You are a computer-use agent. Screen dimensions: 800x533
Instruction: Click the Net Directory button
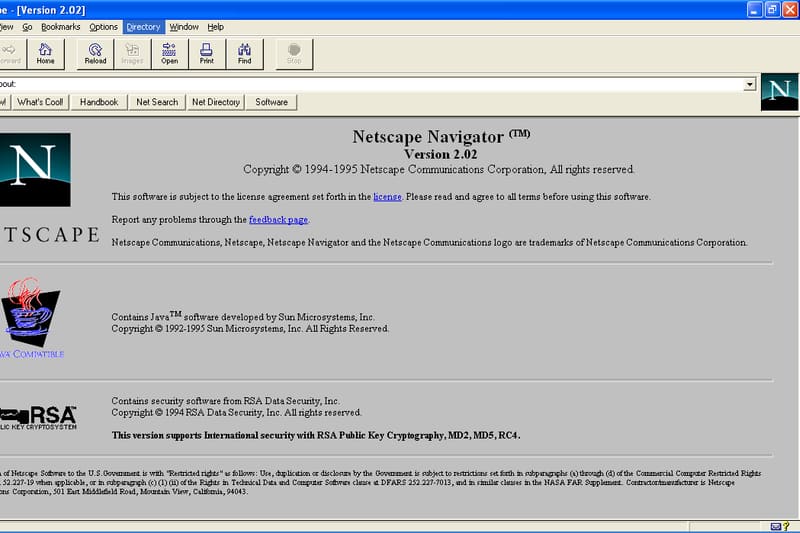click(x=216, y=102)
